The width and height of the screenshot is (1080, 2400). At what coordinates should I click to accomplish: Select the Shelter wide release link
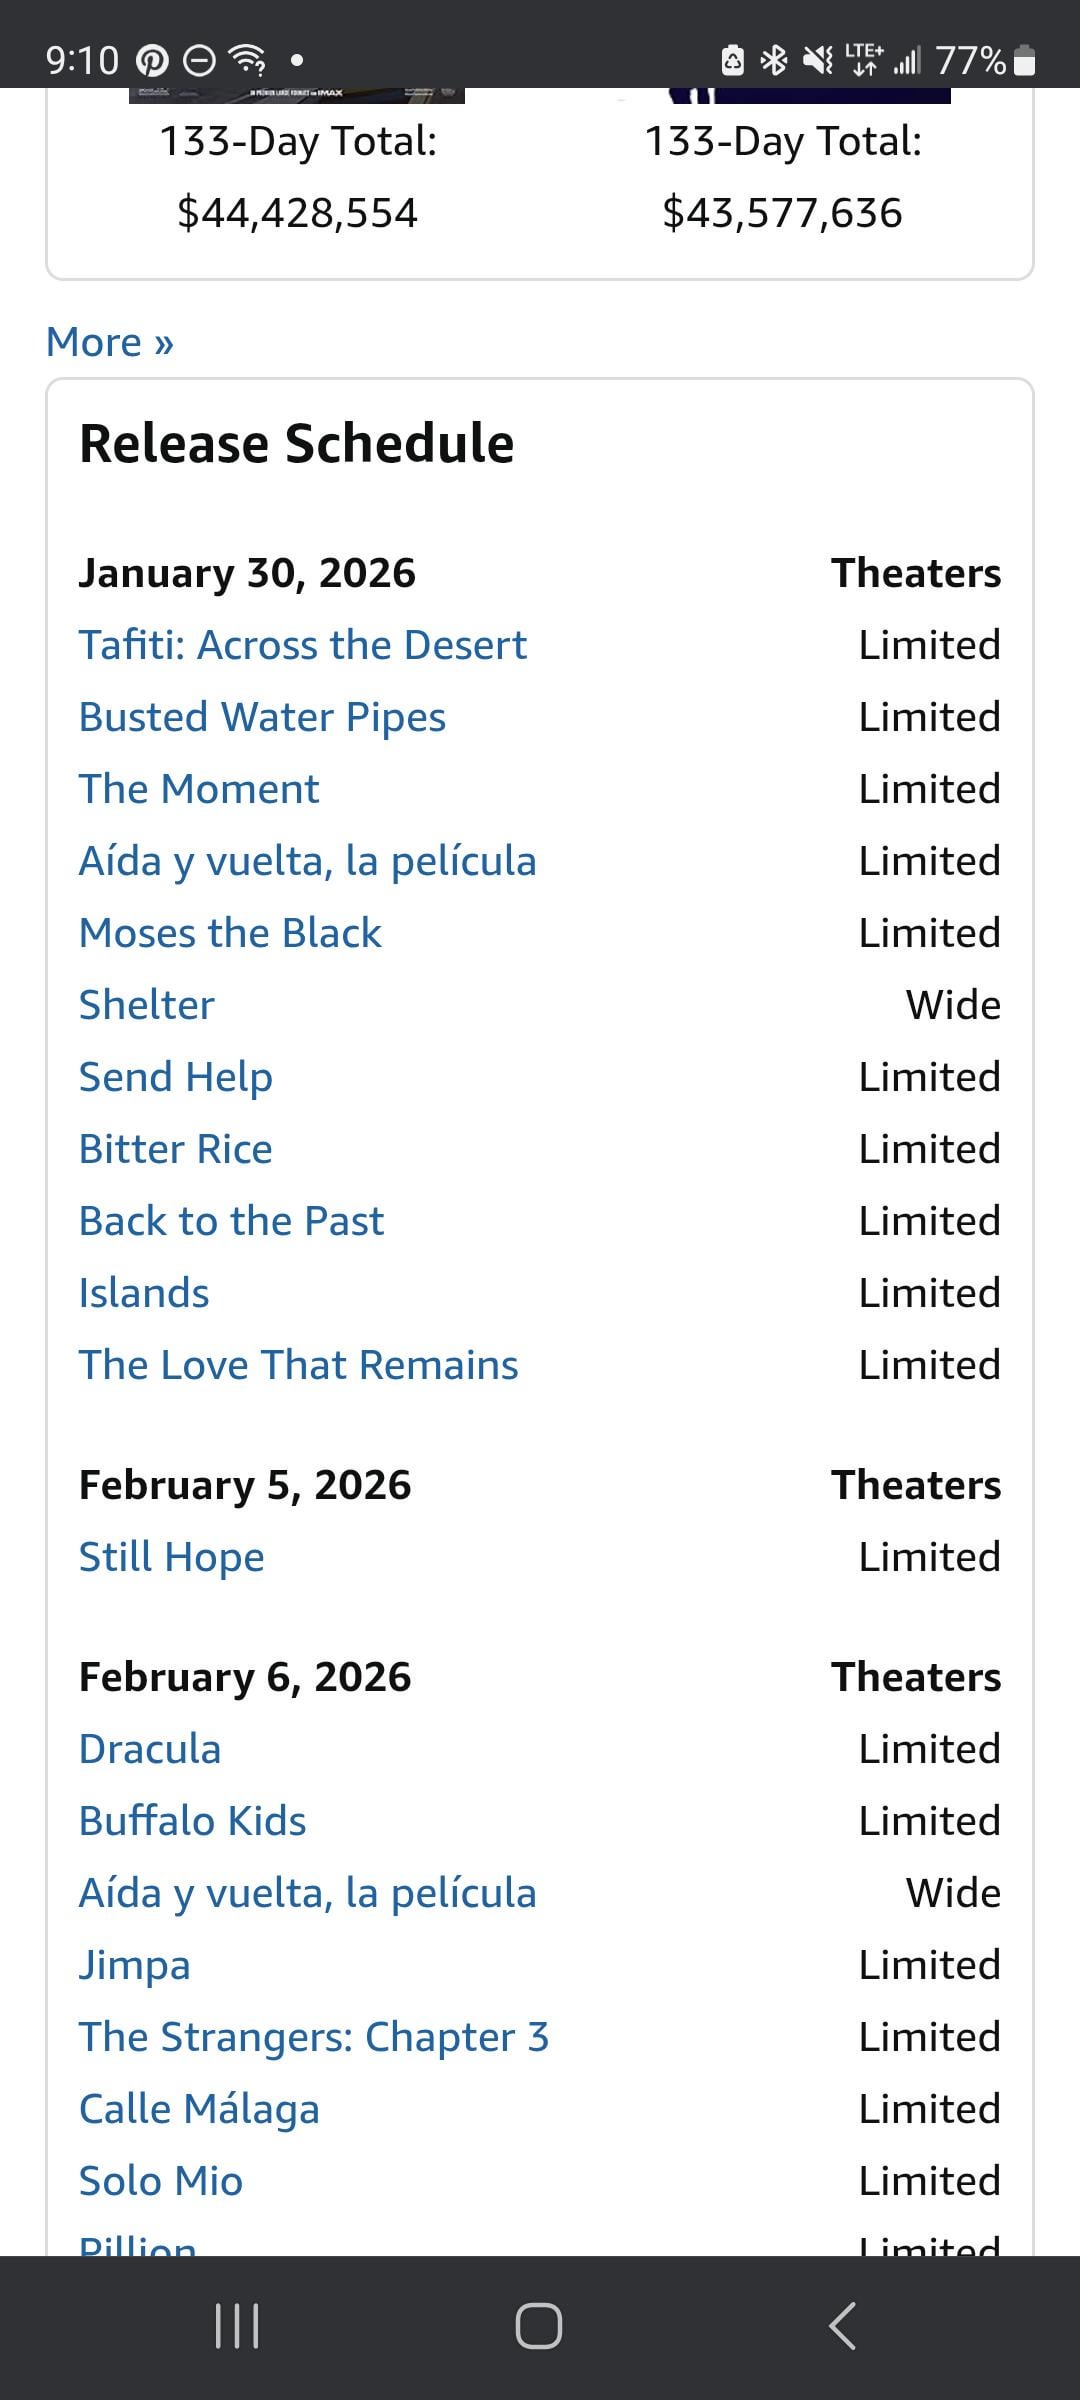click(147, 1005)
